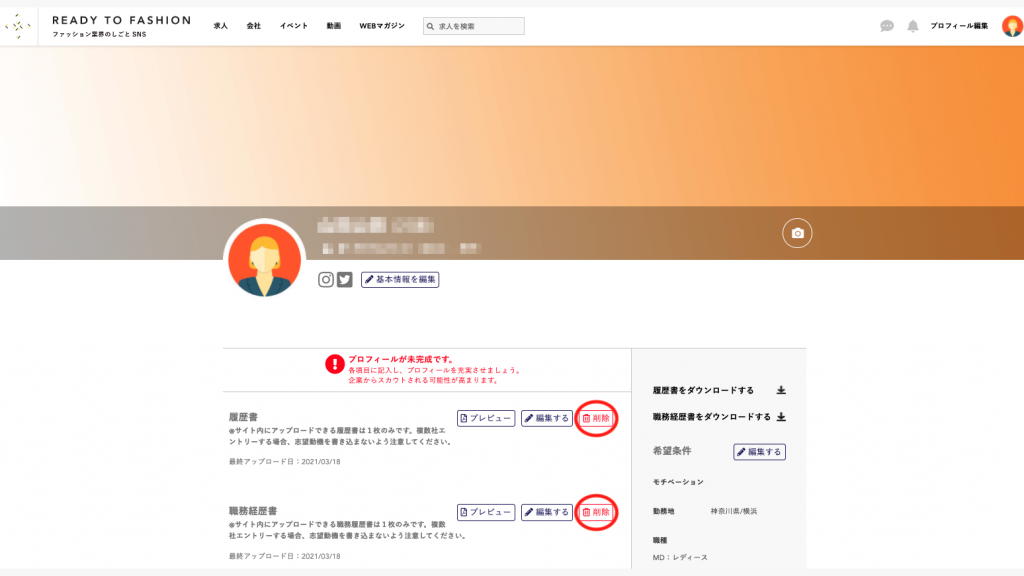1024x576 pixels.
Task: Go to the 会社 menu item
Action: (x=254, y=26)
